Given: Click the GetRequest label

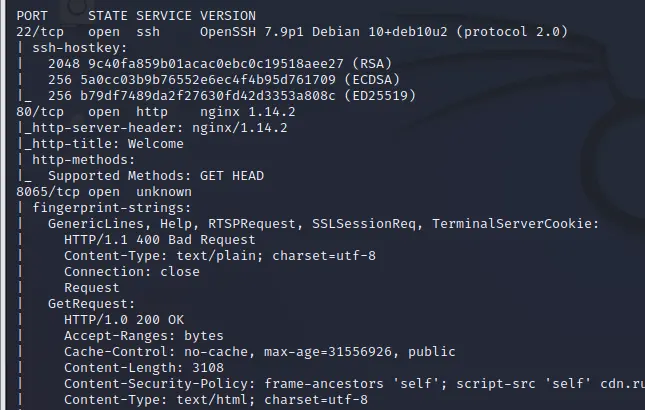Looking at the screenshot, I should pyautogui.click(x=90, y=304).
